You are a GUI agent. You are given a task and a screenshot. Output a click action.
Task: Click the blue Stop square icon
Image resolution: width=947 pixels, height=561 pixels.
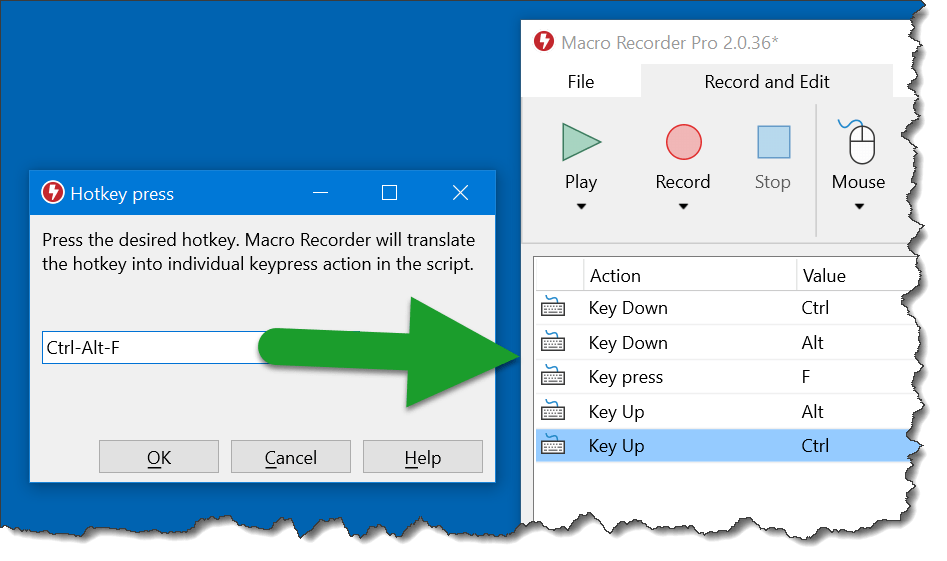[774, 142]
